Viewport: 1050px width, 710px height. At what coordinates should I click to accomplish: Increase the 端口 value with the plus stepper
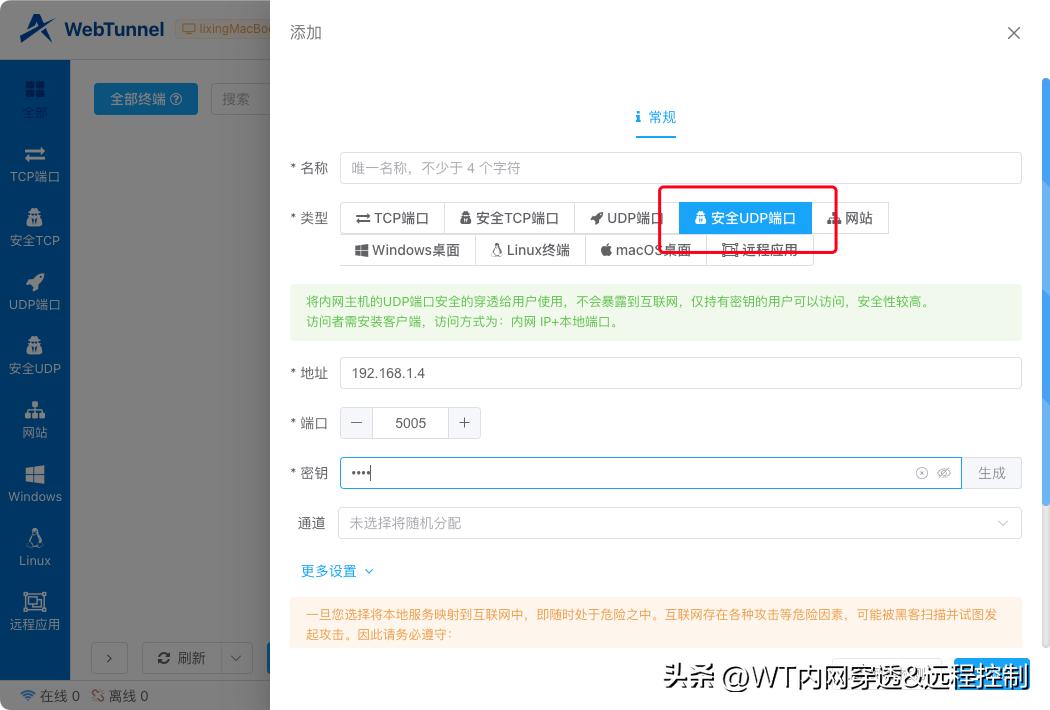tap(464, 422)
